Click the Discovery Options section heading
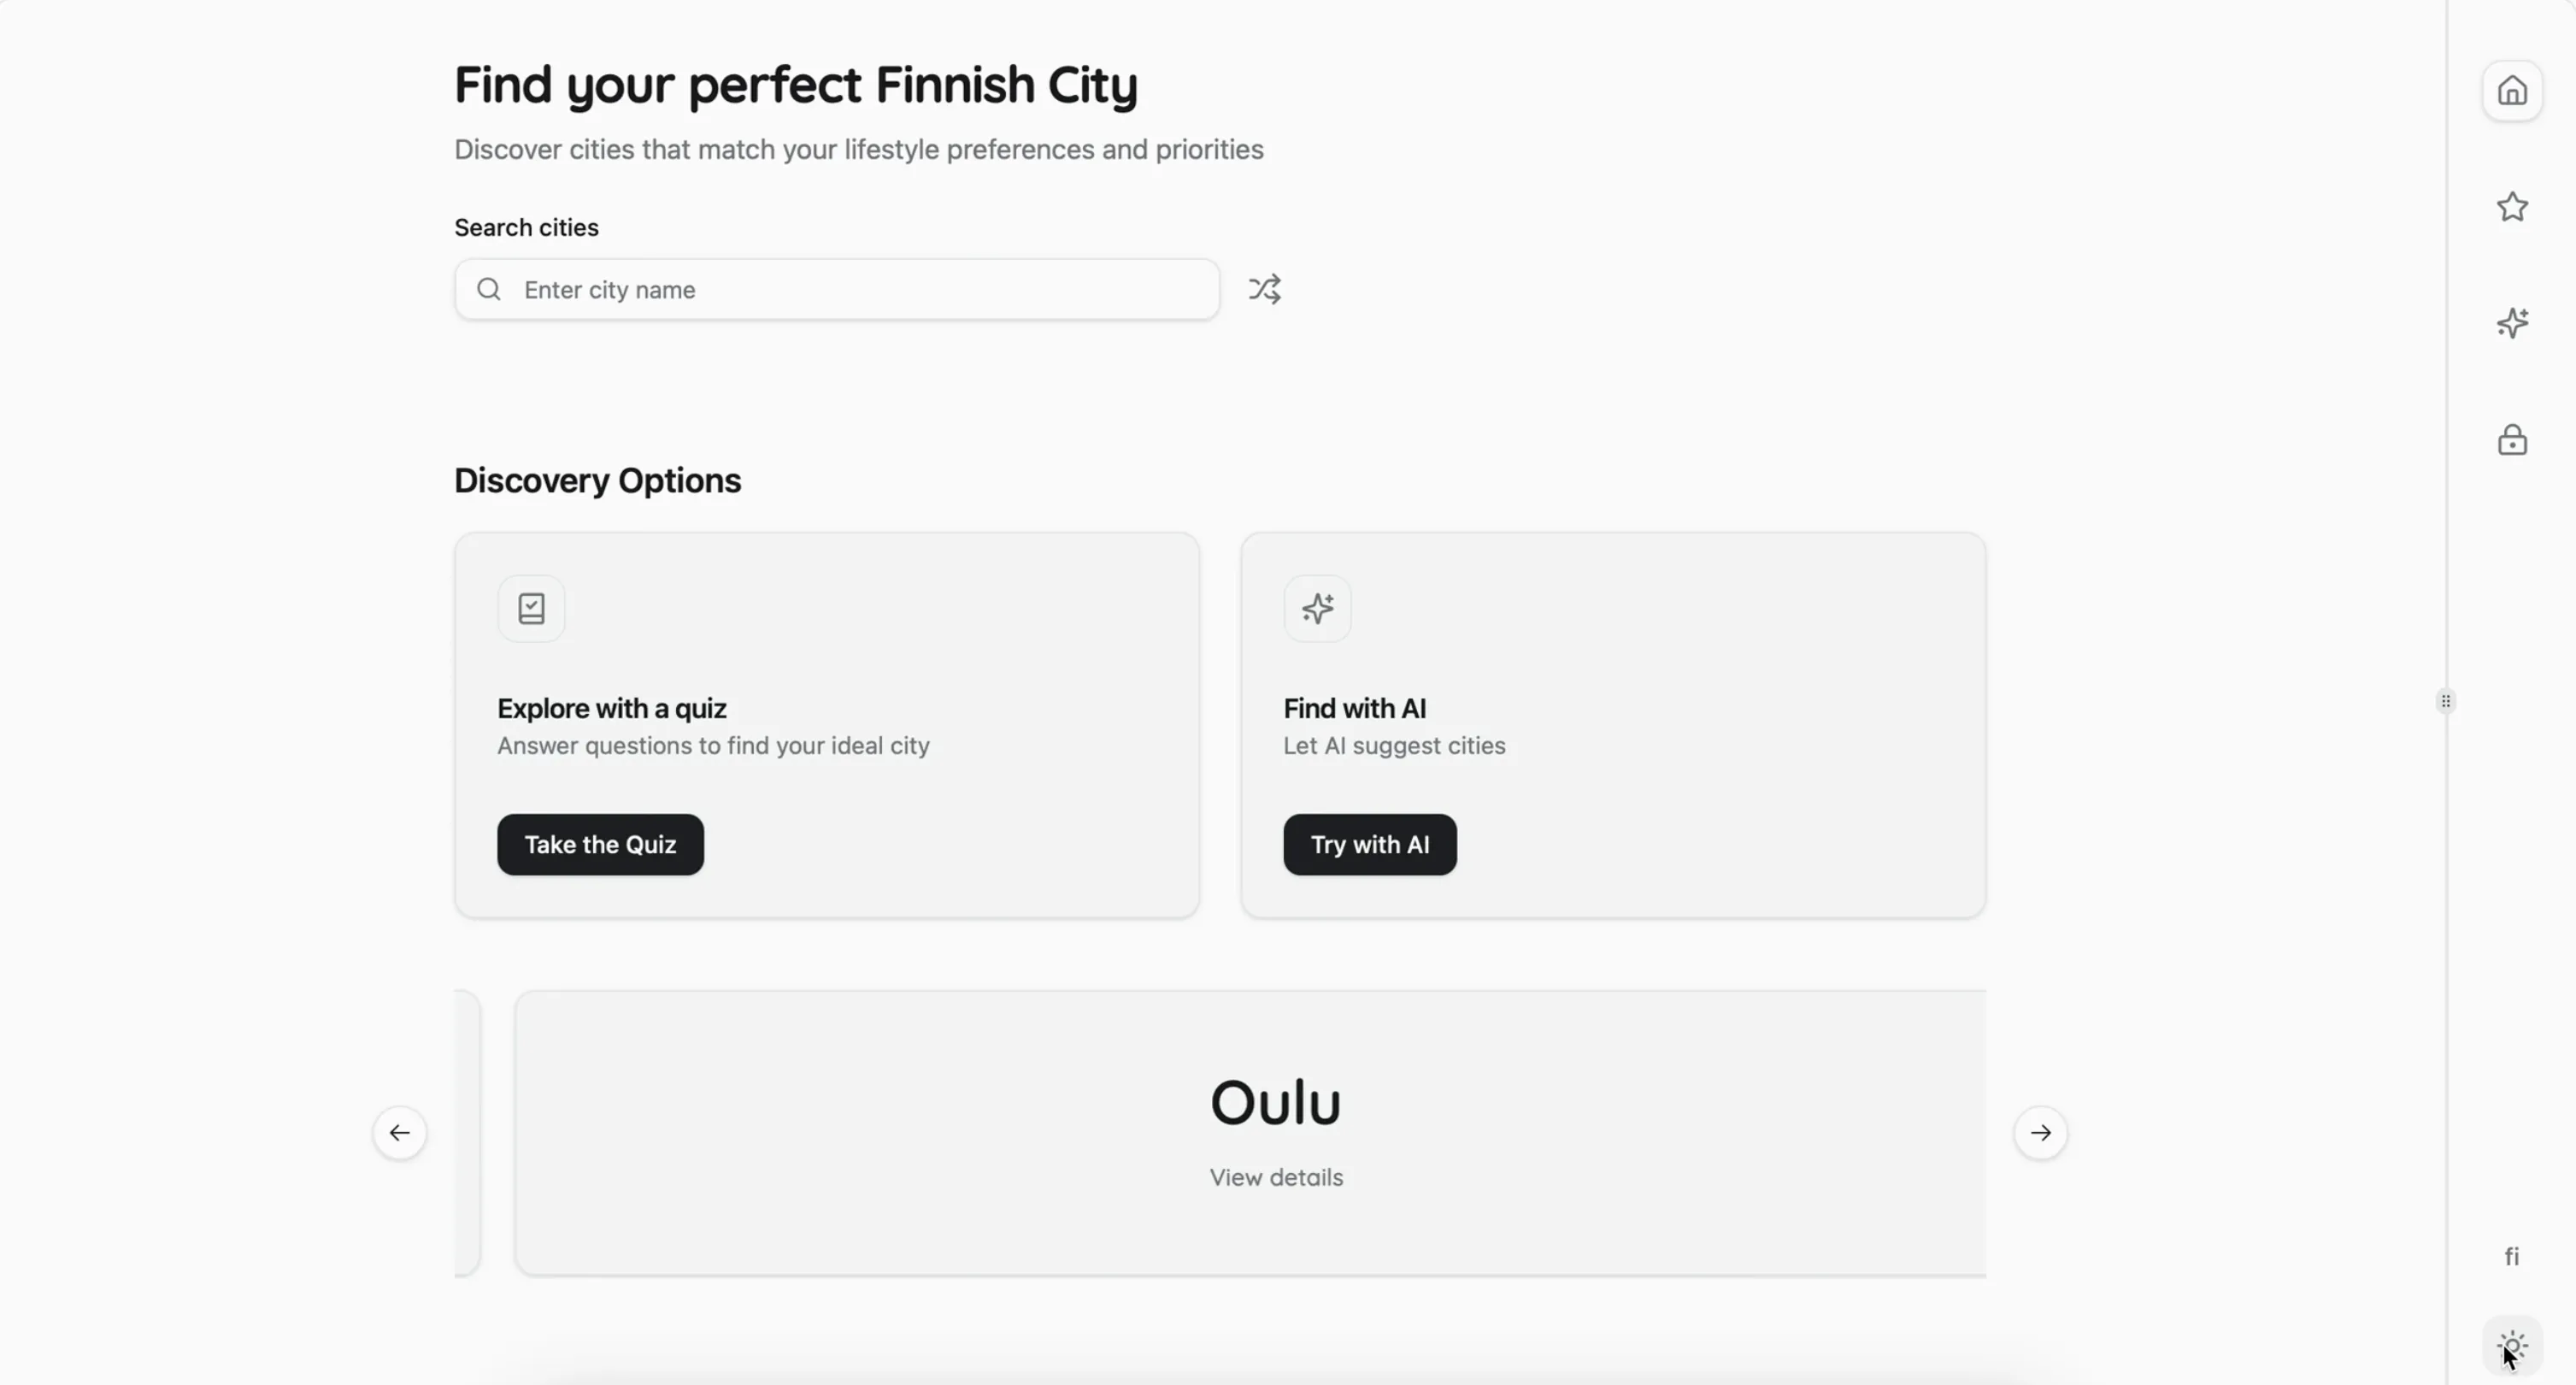 click(x=597, y=481)
